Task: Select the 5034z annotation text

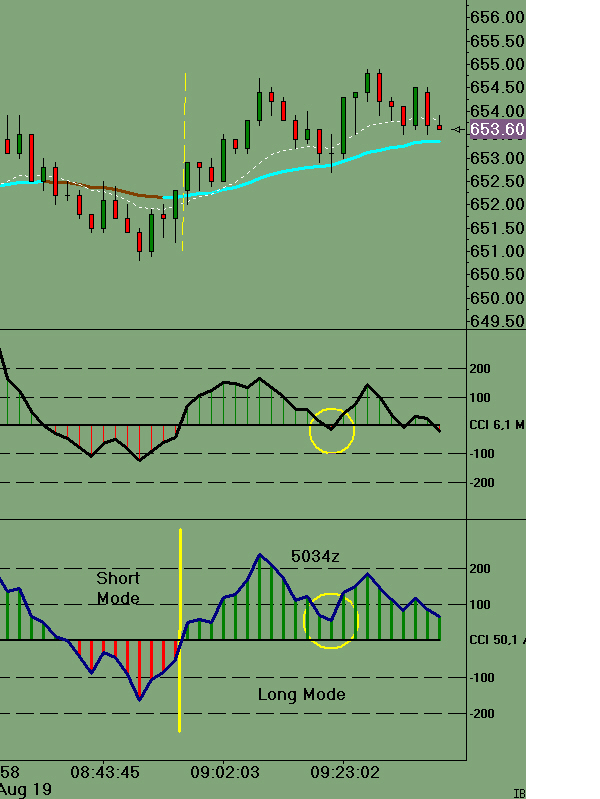Action: click(315, 556)
